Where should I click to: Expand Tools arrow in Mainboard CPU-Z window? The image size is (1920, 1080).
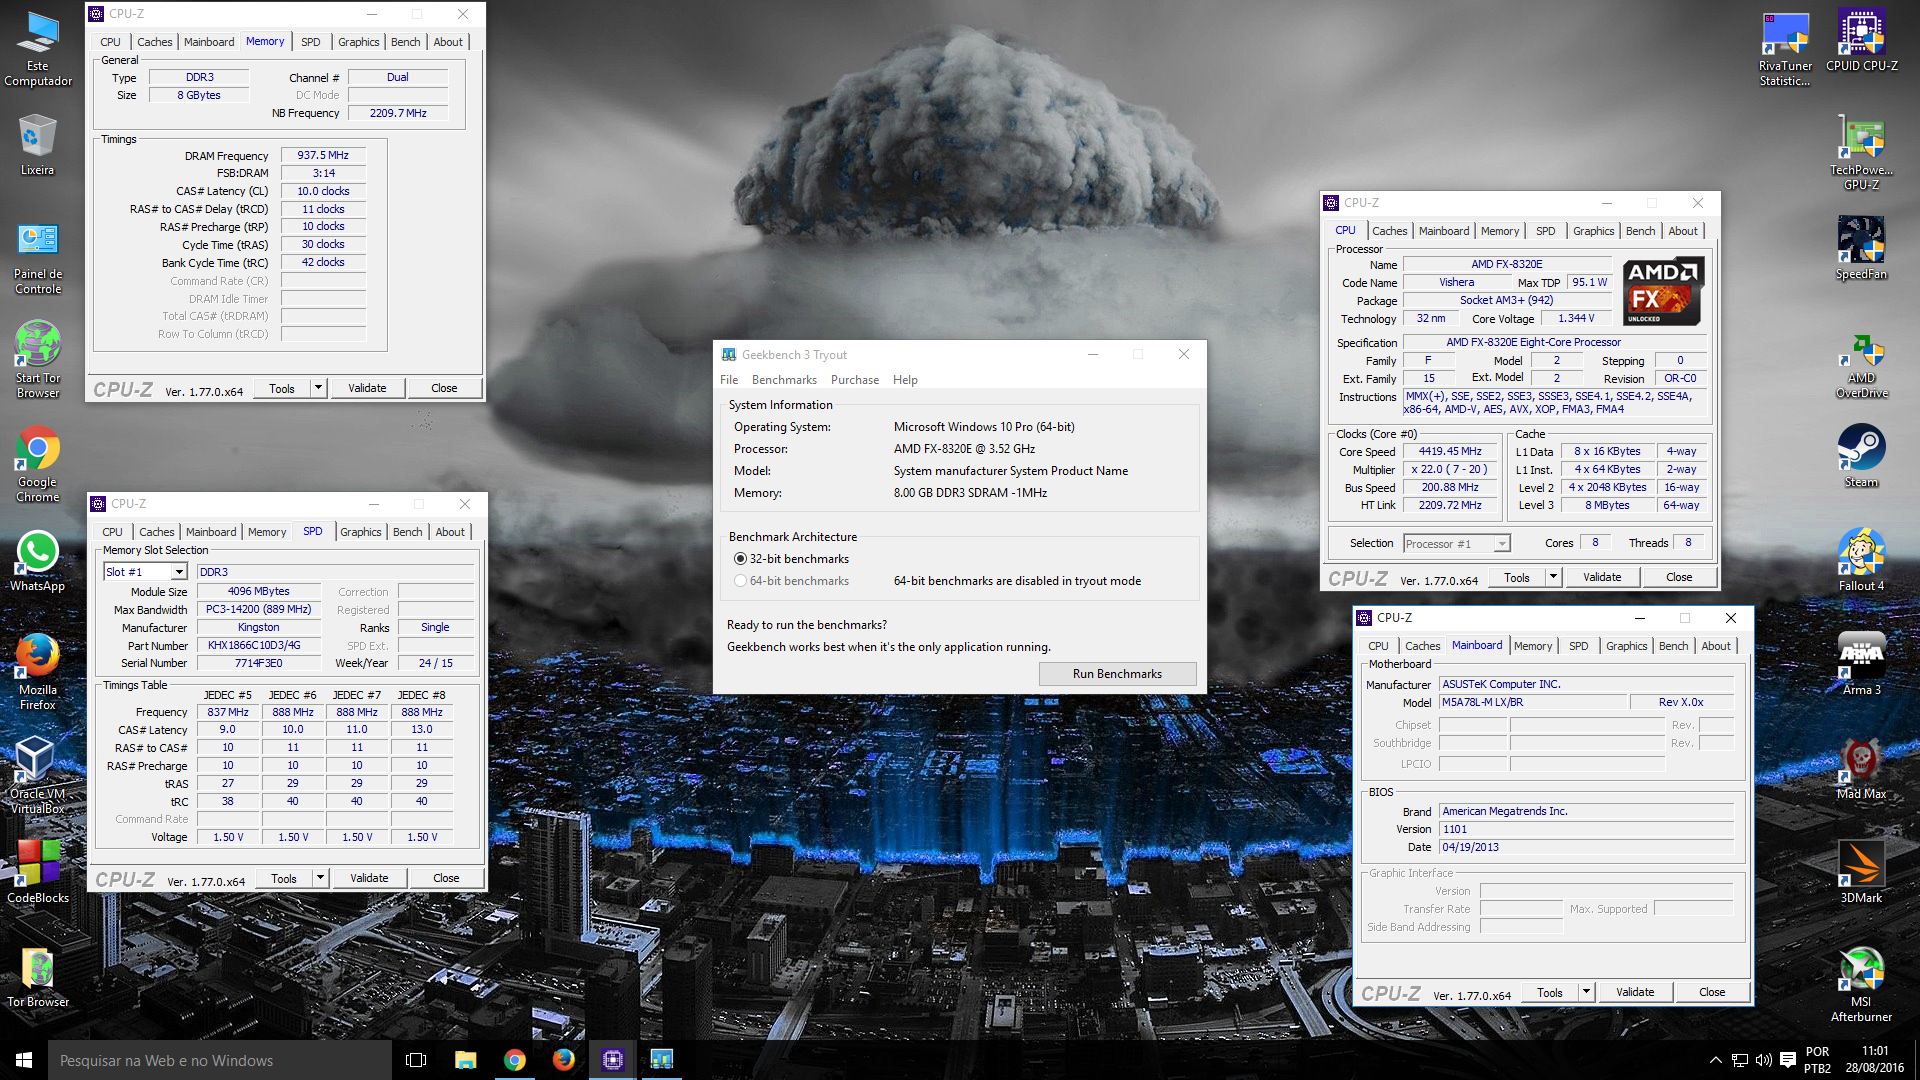click(1586, 992)
